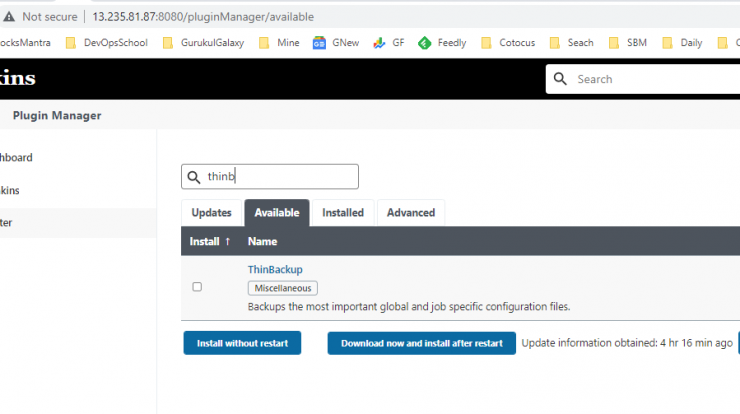
Task: Switch to the Advanced tab
Action: pyautogui.click(x=411, y=213)
